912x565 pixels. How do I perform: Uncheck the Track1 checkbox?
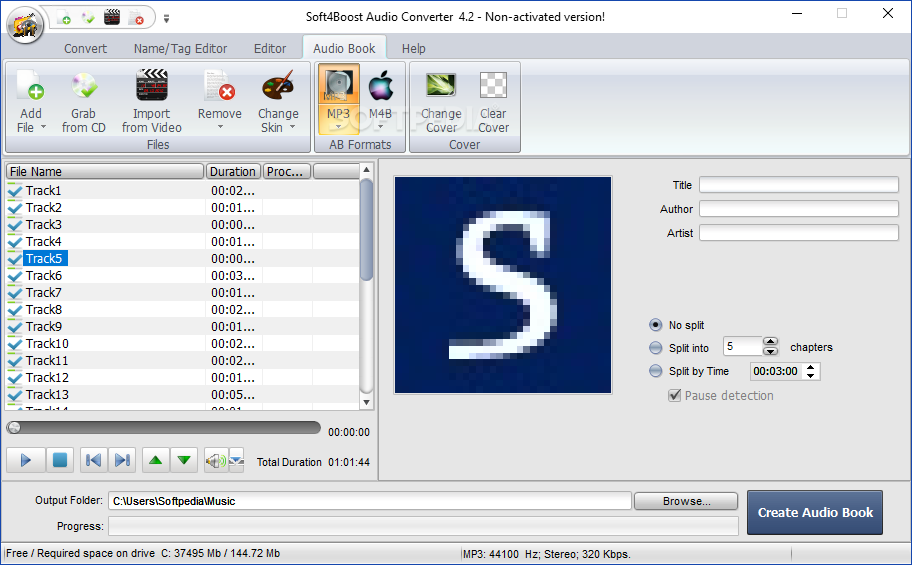click(x=15, y=190)
